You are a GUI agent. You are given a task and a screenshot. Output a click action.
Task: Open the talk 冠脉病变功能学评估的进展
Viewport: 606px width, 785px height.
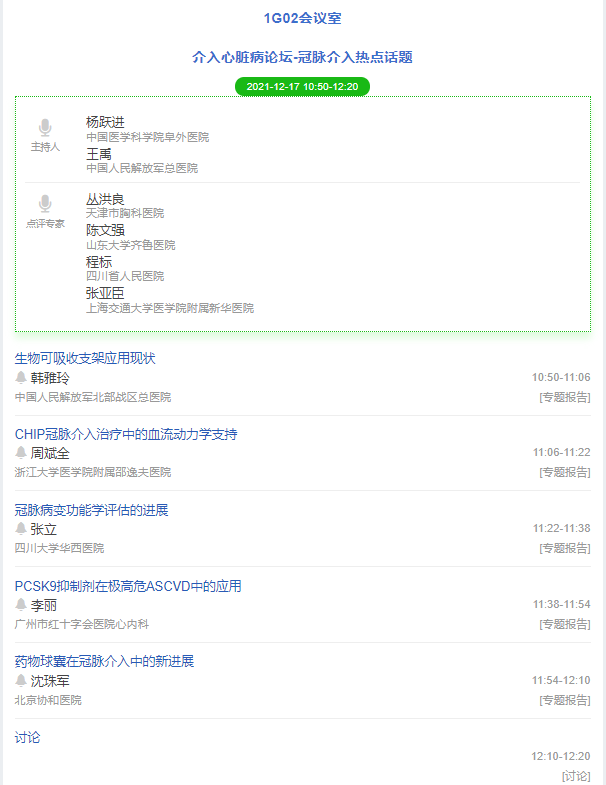pyautogui.click(x=91, y=510)
